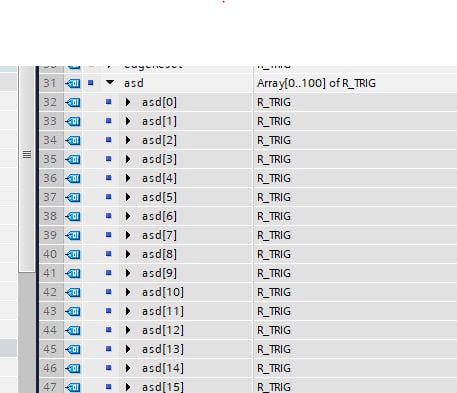This screenshot has width=457, height=393.
Task: Expand the asd[3] element
Action: [128, 159]
